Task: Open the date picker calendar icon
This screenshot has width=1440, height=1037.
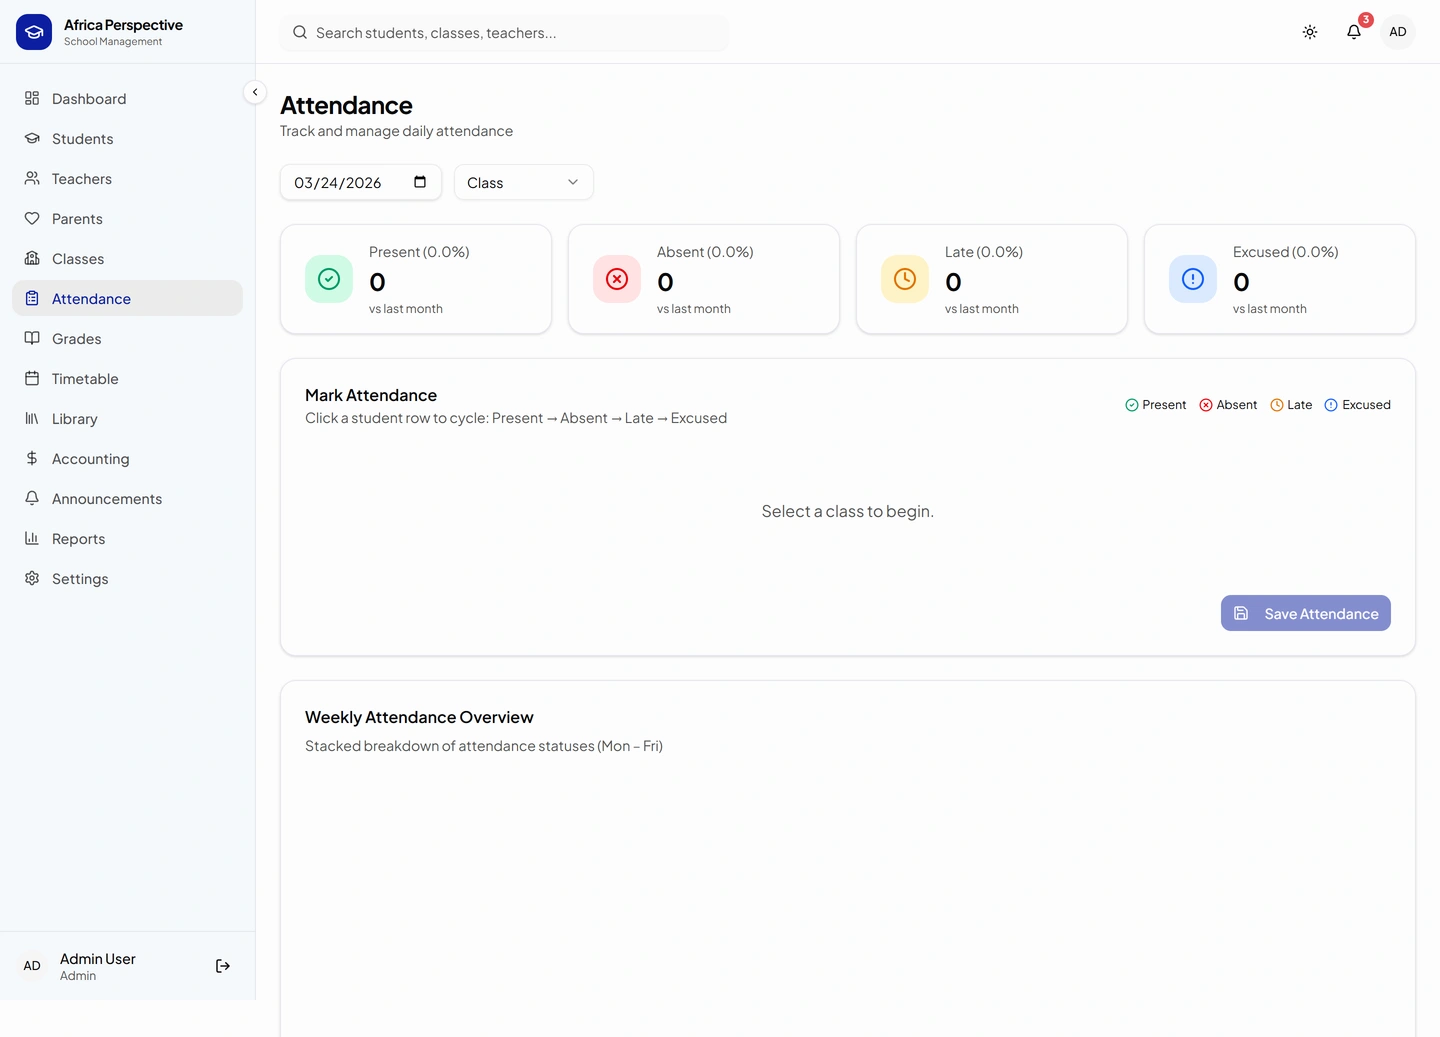Action: coord(420,182)
